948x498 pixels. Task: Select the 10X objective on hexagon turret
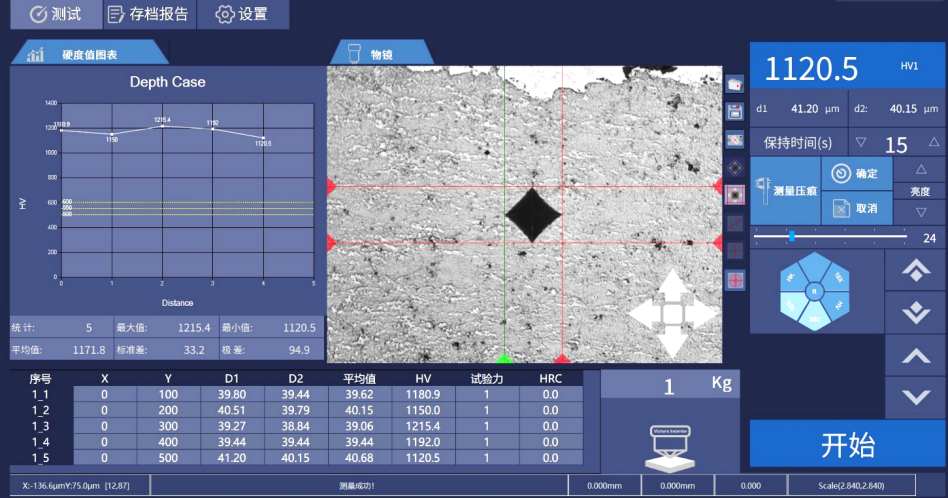[x=839, y=277]
